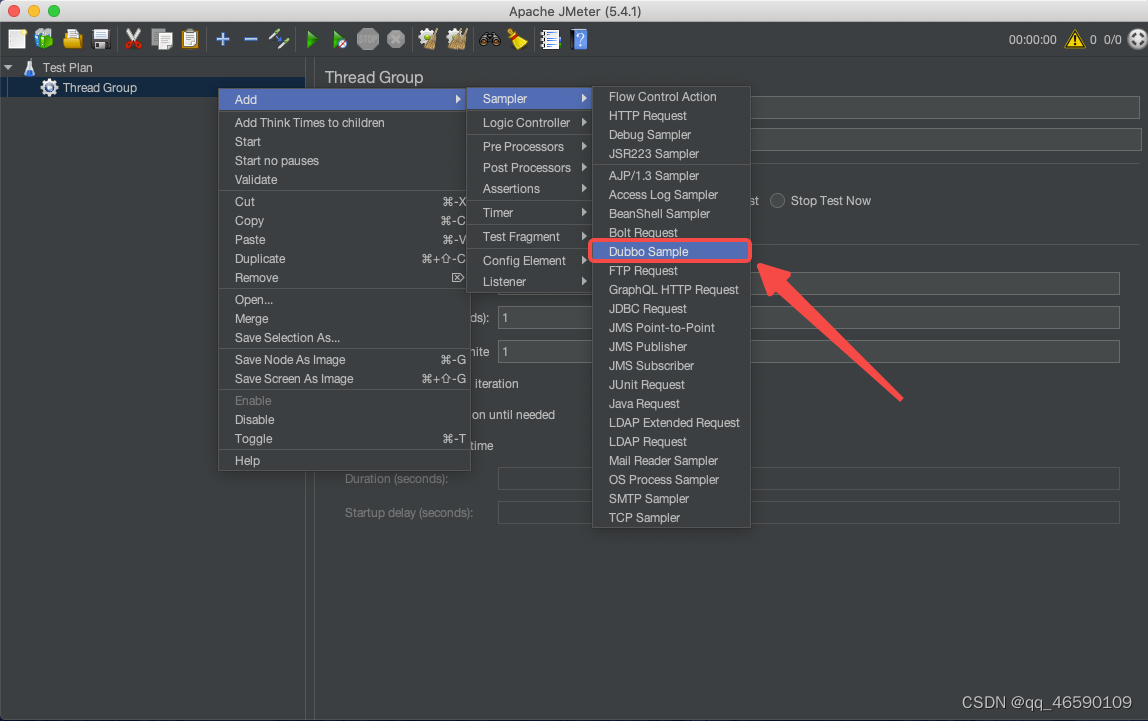Image resolution: width=1148 pixels, height=721 pixels.
Task: Select JDBC Request sampler
Action: pos(671,309)
